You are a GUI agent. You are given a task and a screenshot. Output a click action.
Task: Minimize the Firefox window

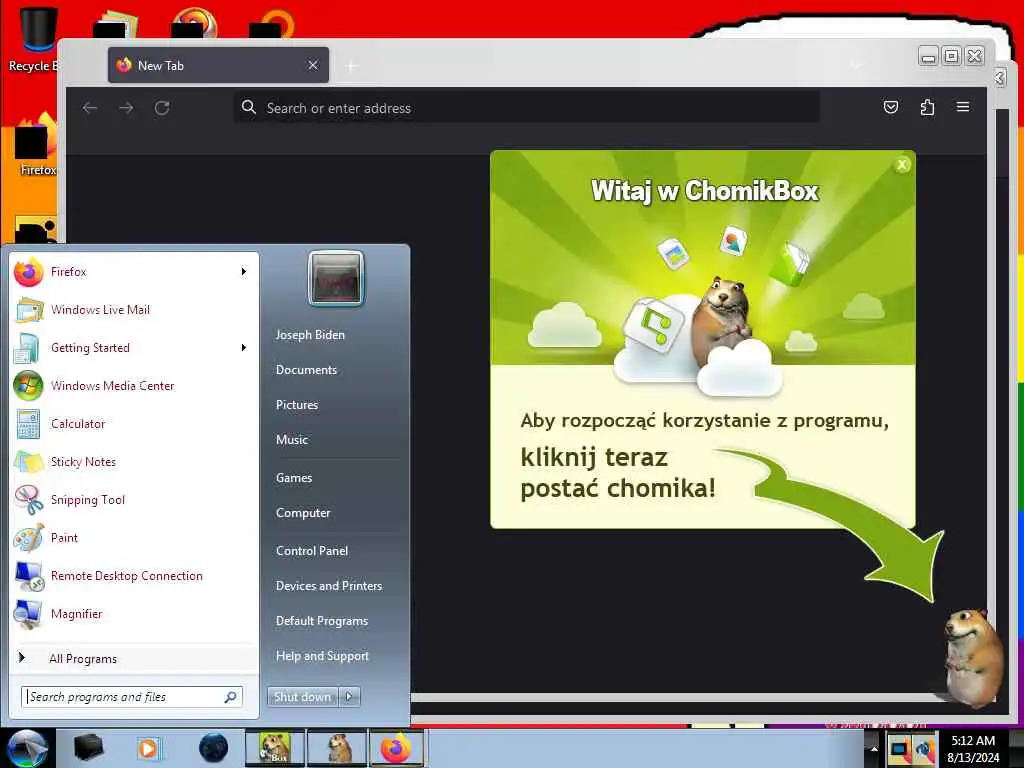927,57
